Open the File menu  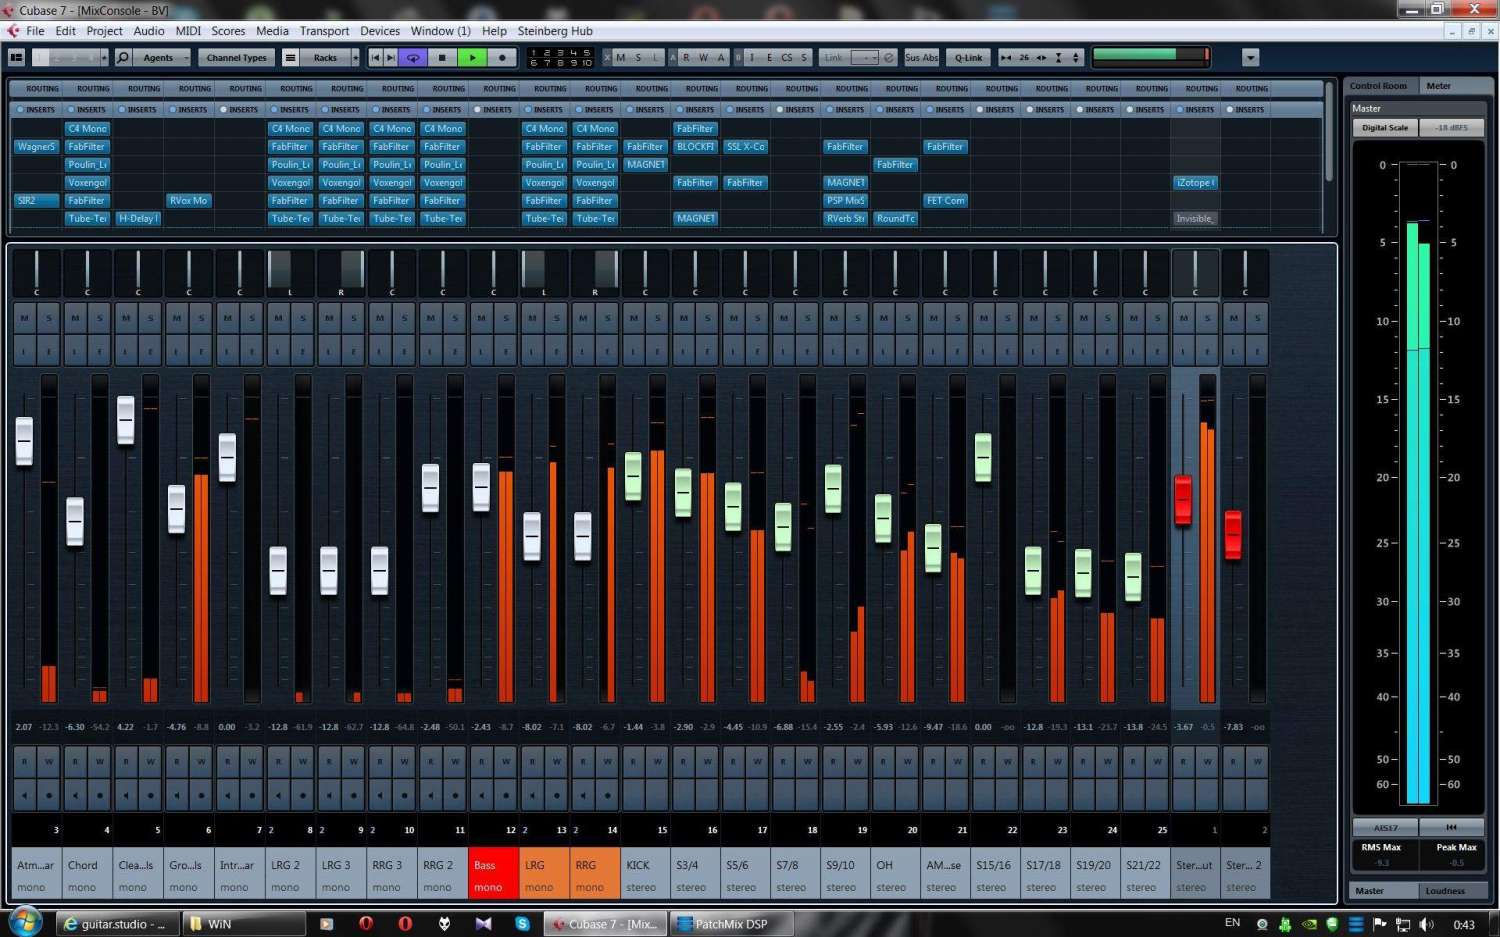35,31
